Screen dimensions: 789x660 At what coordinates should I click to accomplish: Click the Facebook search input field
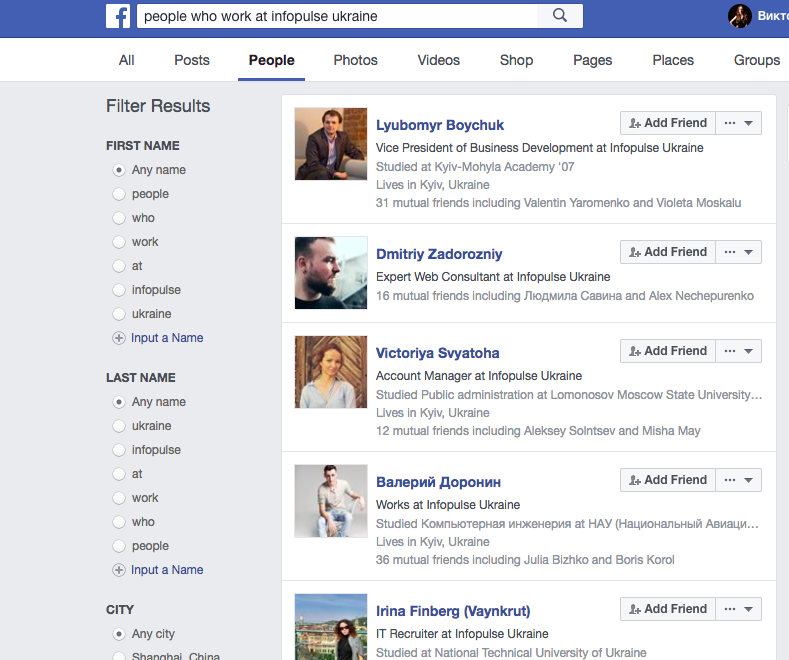click(x=337, y=16)
